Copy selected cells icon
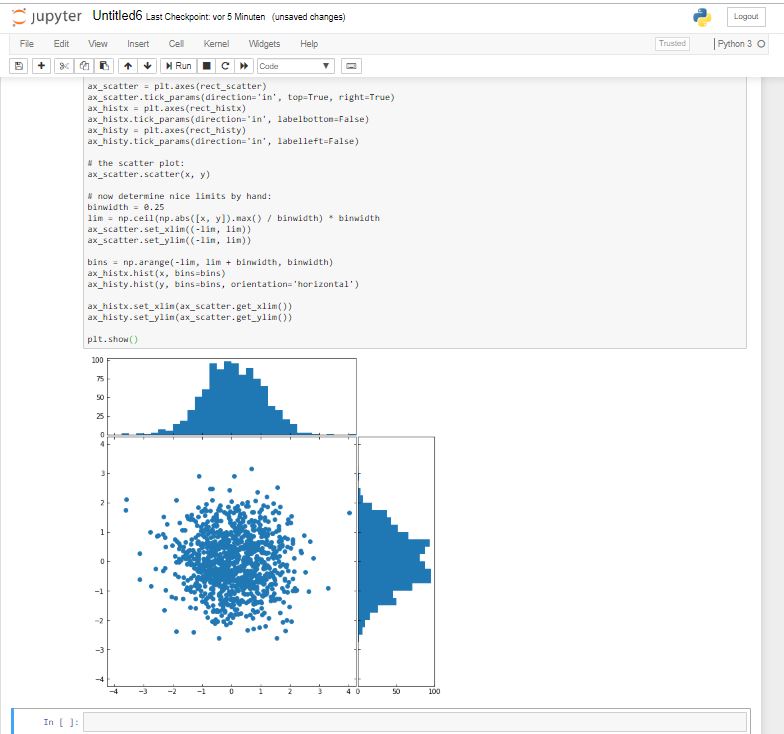Viewport: 784px width, 734px height. [x=84, y=66]
